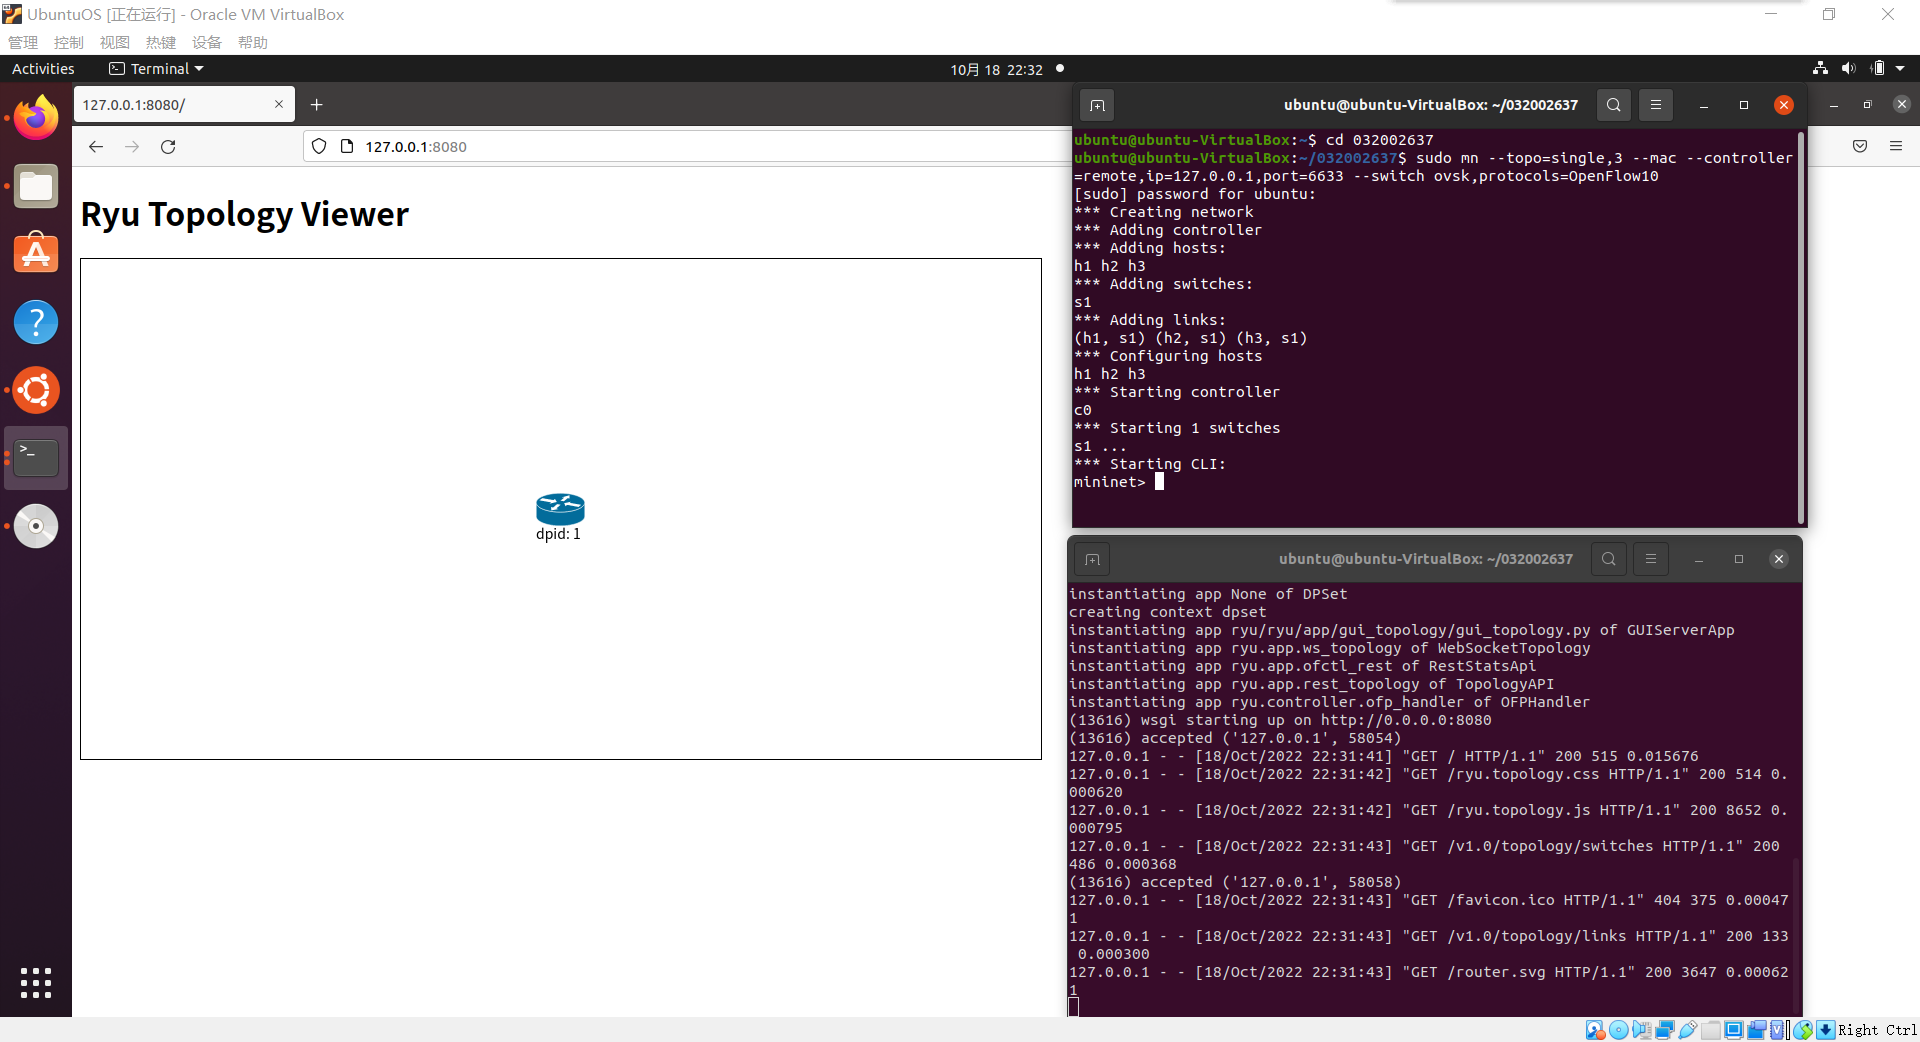Show Applications grid in the dock
This screenshot has width=1920, height=1042.
(36, 983)
